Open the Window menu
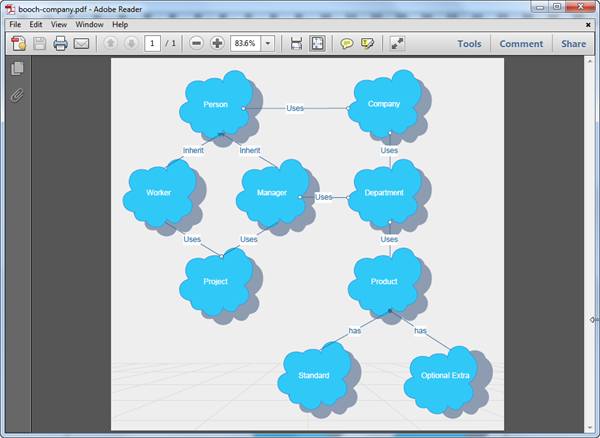This screenshot has height=438, width=600. (x=89, y=24)
